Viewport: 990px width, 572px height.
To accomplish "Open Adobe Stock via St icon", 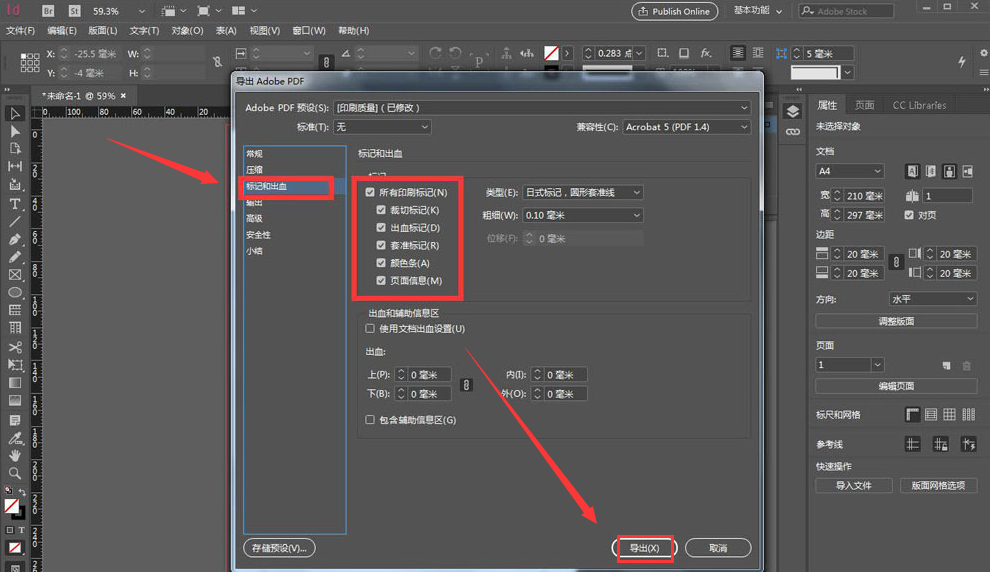I will (x=75, y=11).
